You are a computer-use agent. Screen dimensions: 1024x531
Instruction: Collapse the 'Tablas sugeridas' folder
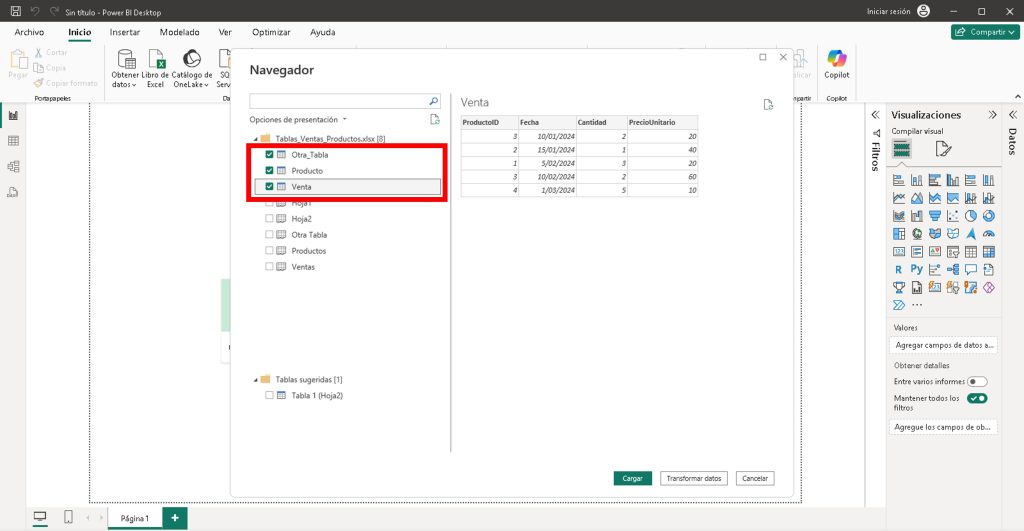click(x=255, y=380)
